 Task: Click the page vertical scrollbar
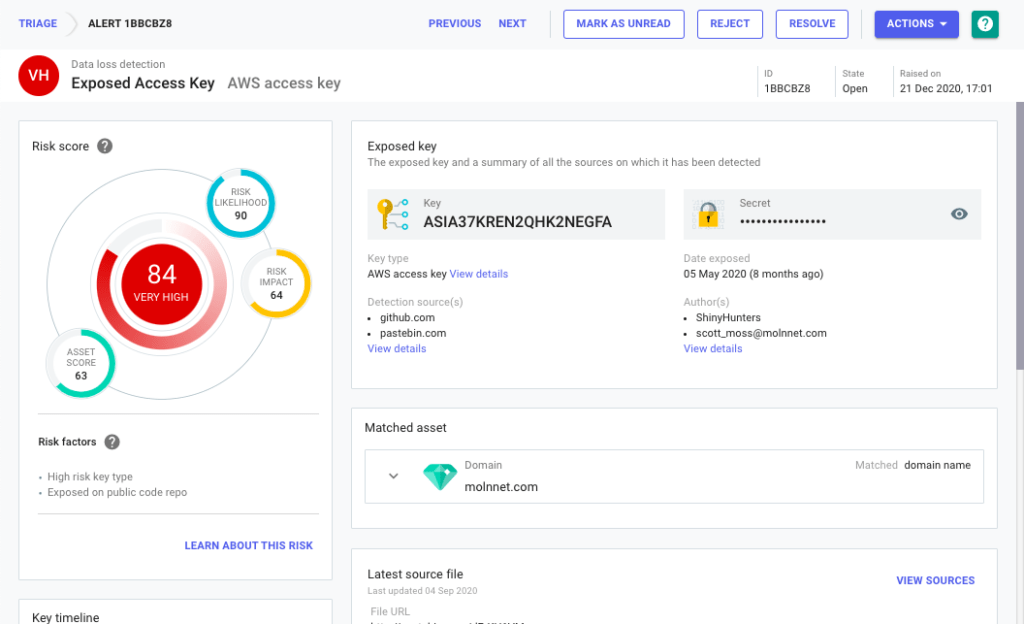[x=1019, y=236]
